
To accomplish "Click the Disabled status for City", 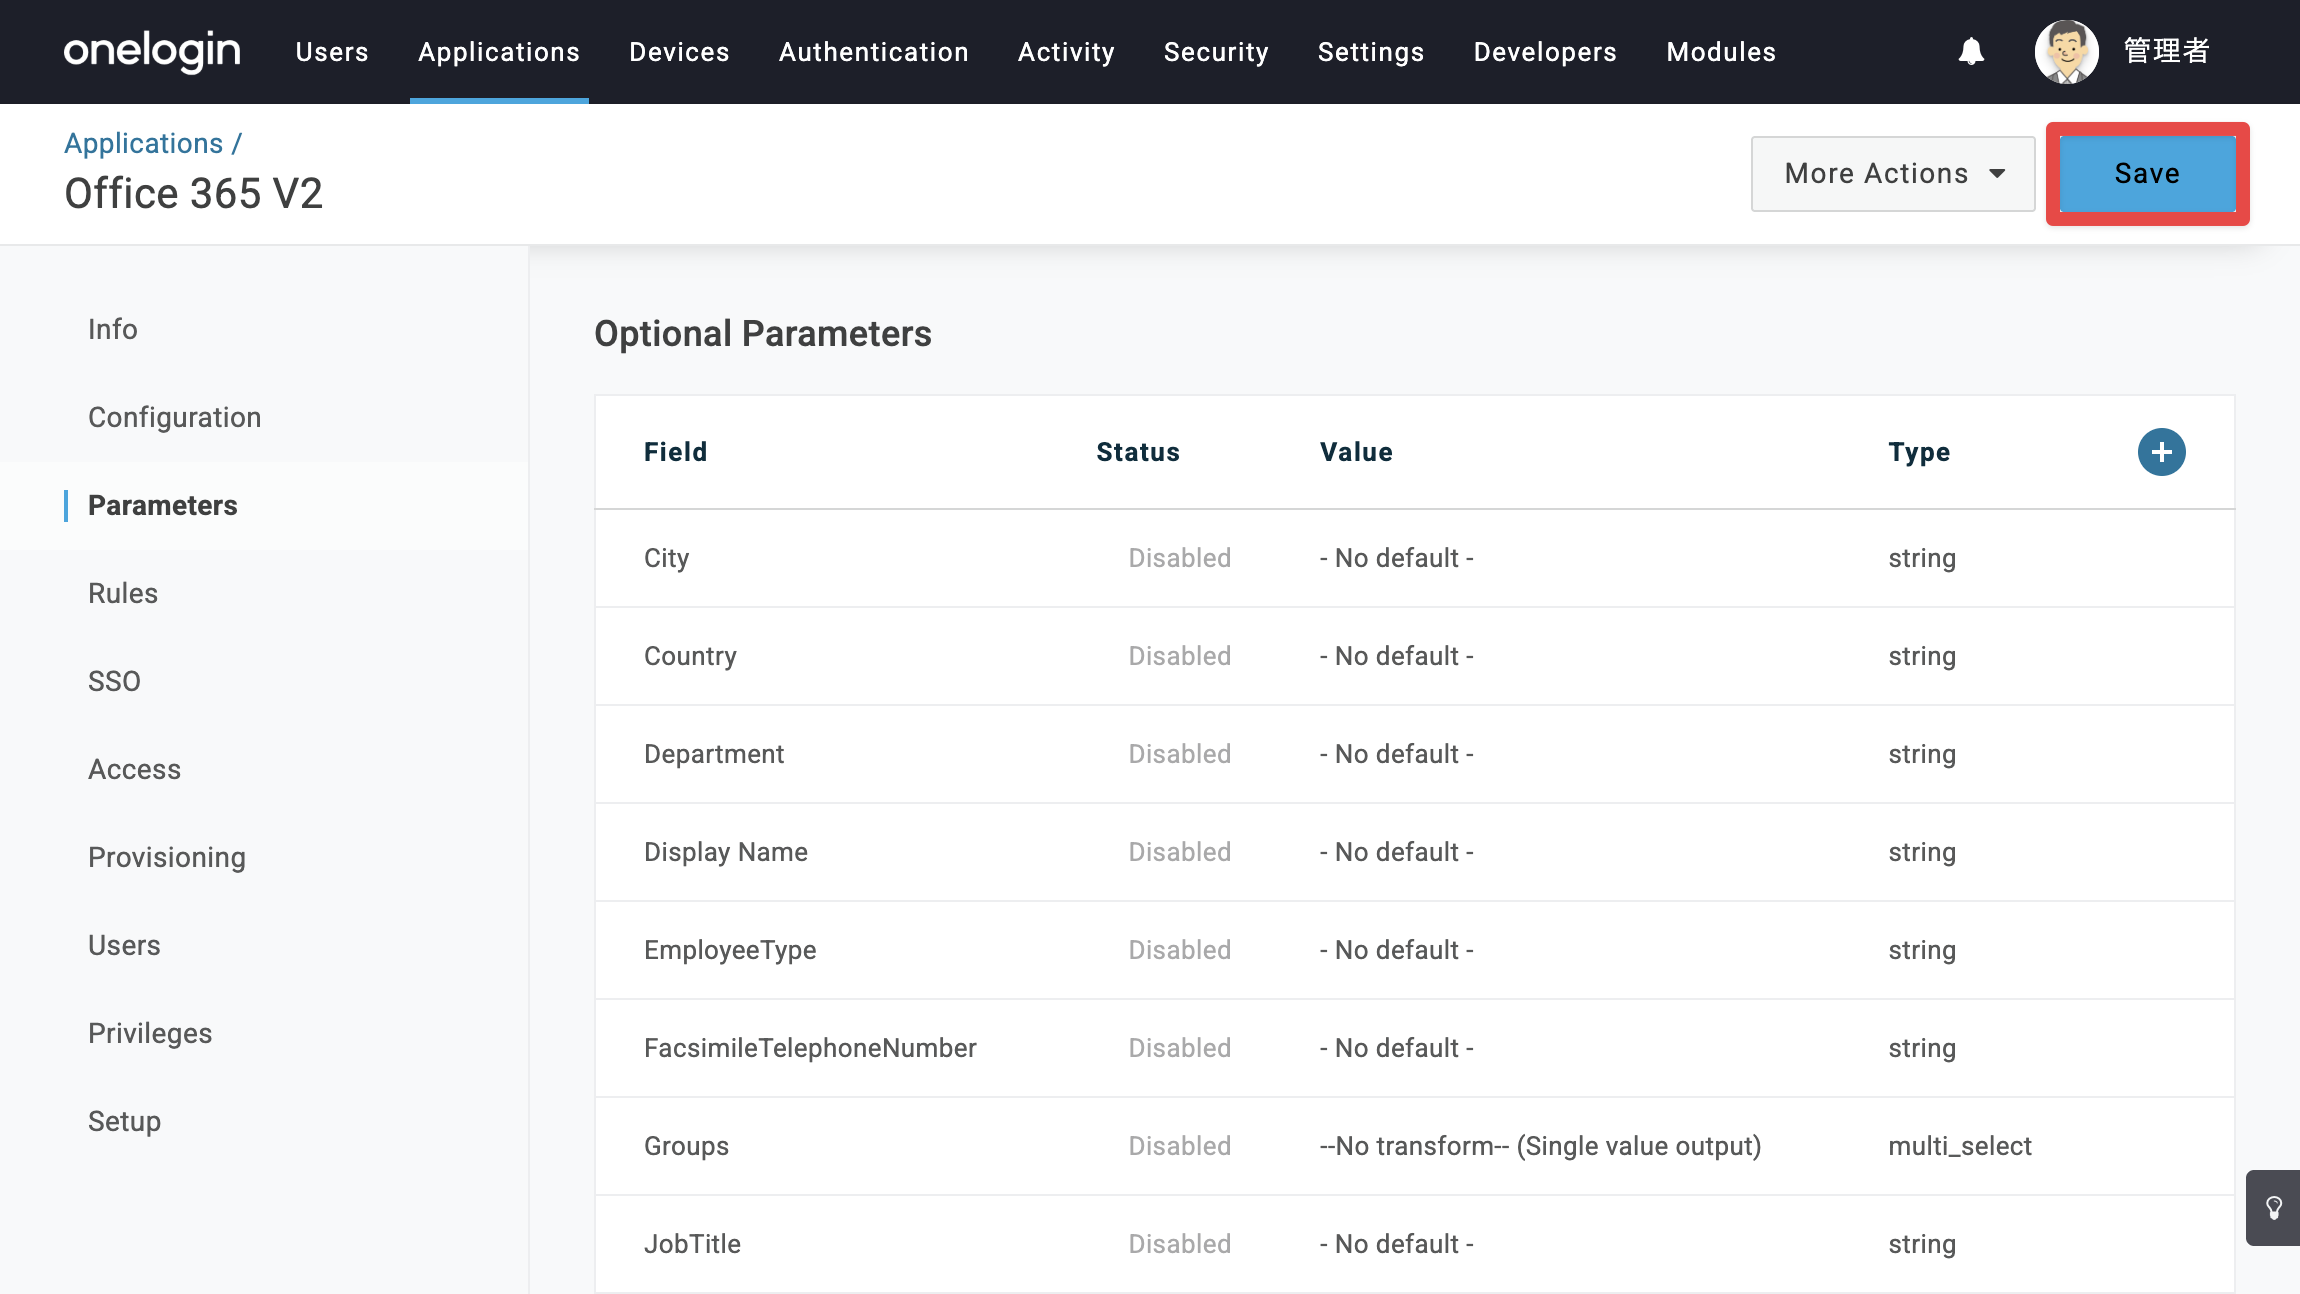I will pos(1180,558).
